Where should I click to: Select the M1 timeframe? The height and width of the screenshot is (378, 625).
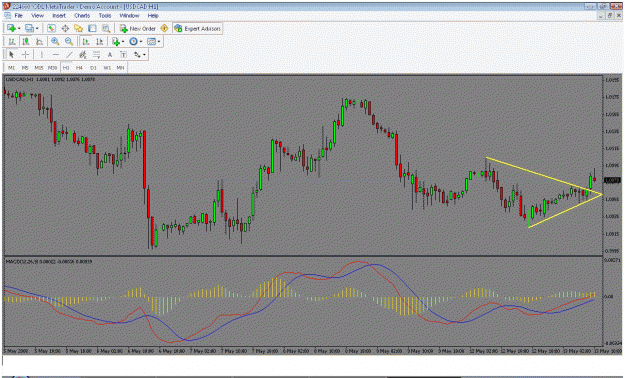point(11,68)
